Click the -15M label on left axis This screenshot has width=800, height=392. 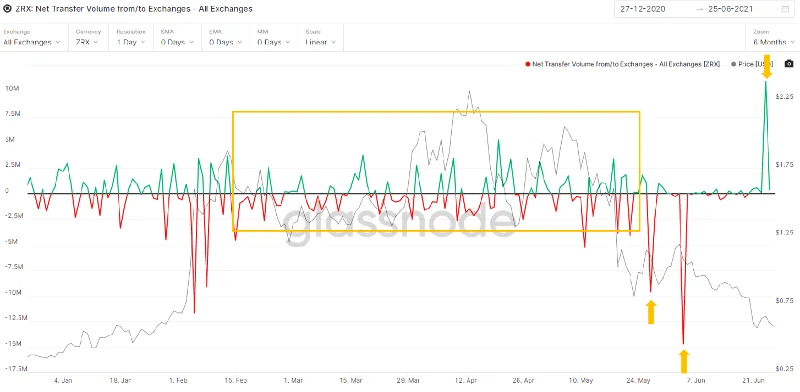12,344
